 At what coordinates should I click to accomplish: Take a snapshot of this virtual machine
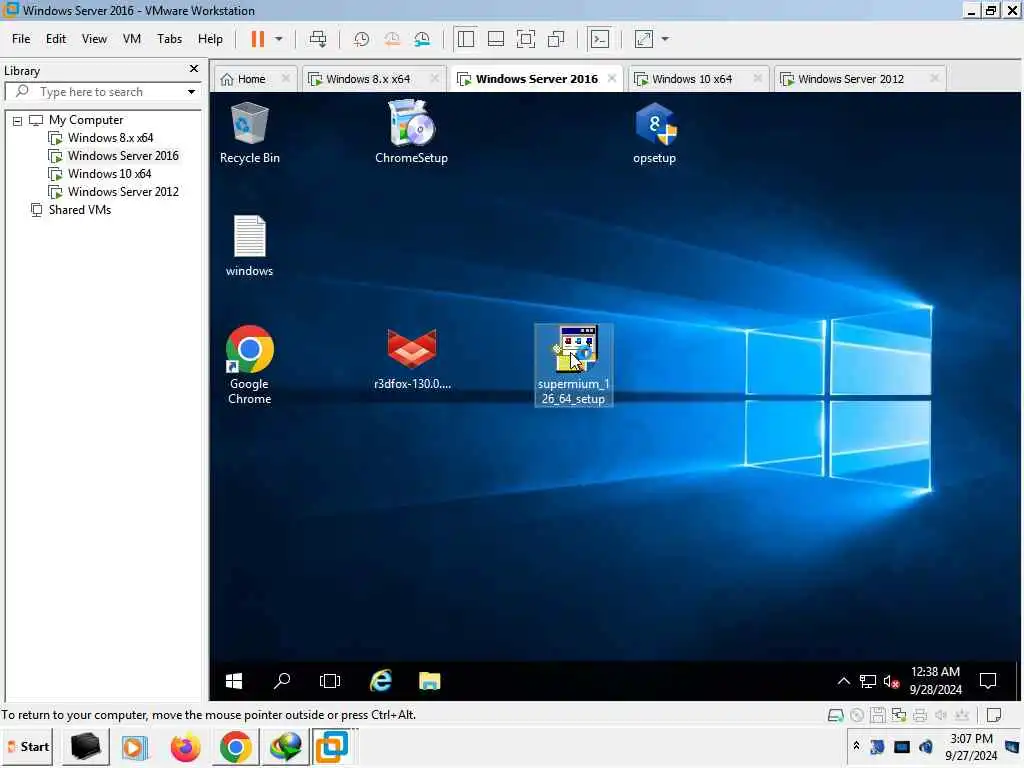pos(361,39)
